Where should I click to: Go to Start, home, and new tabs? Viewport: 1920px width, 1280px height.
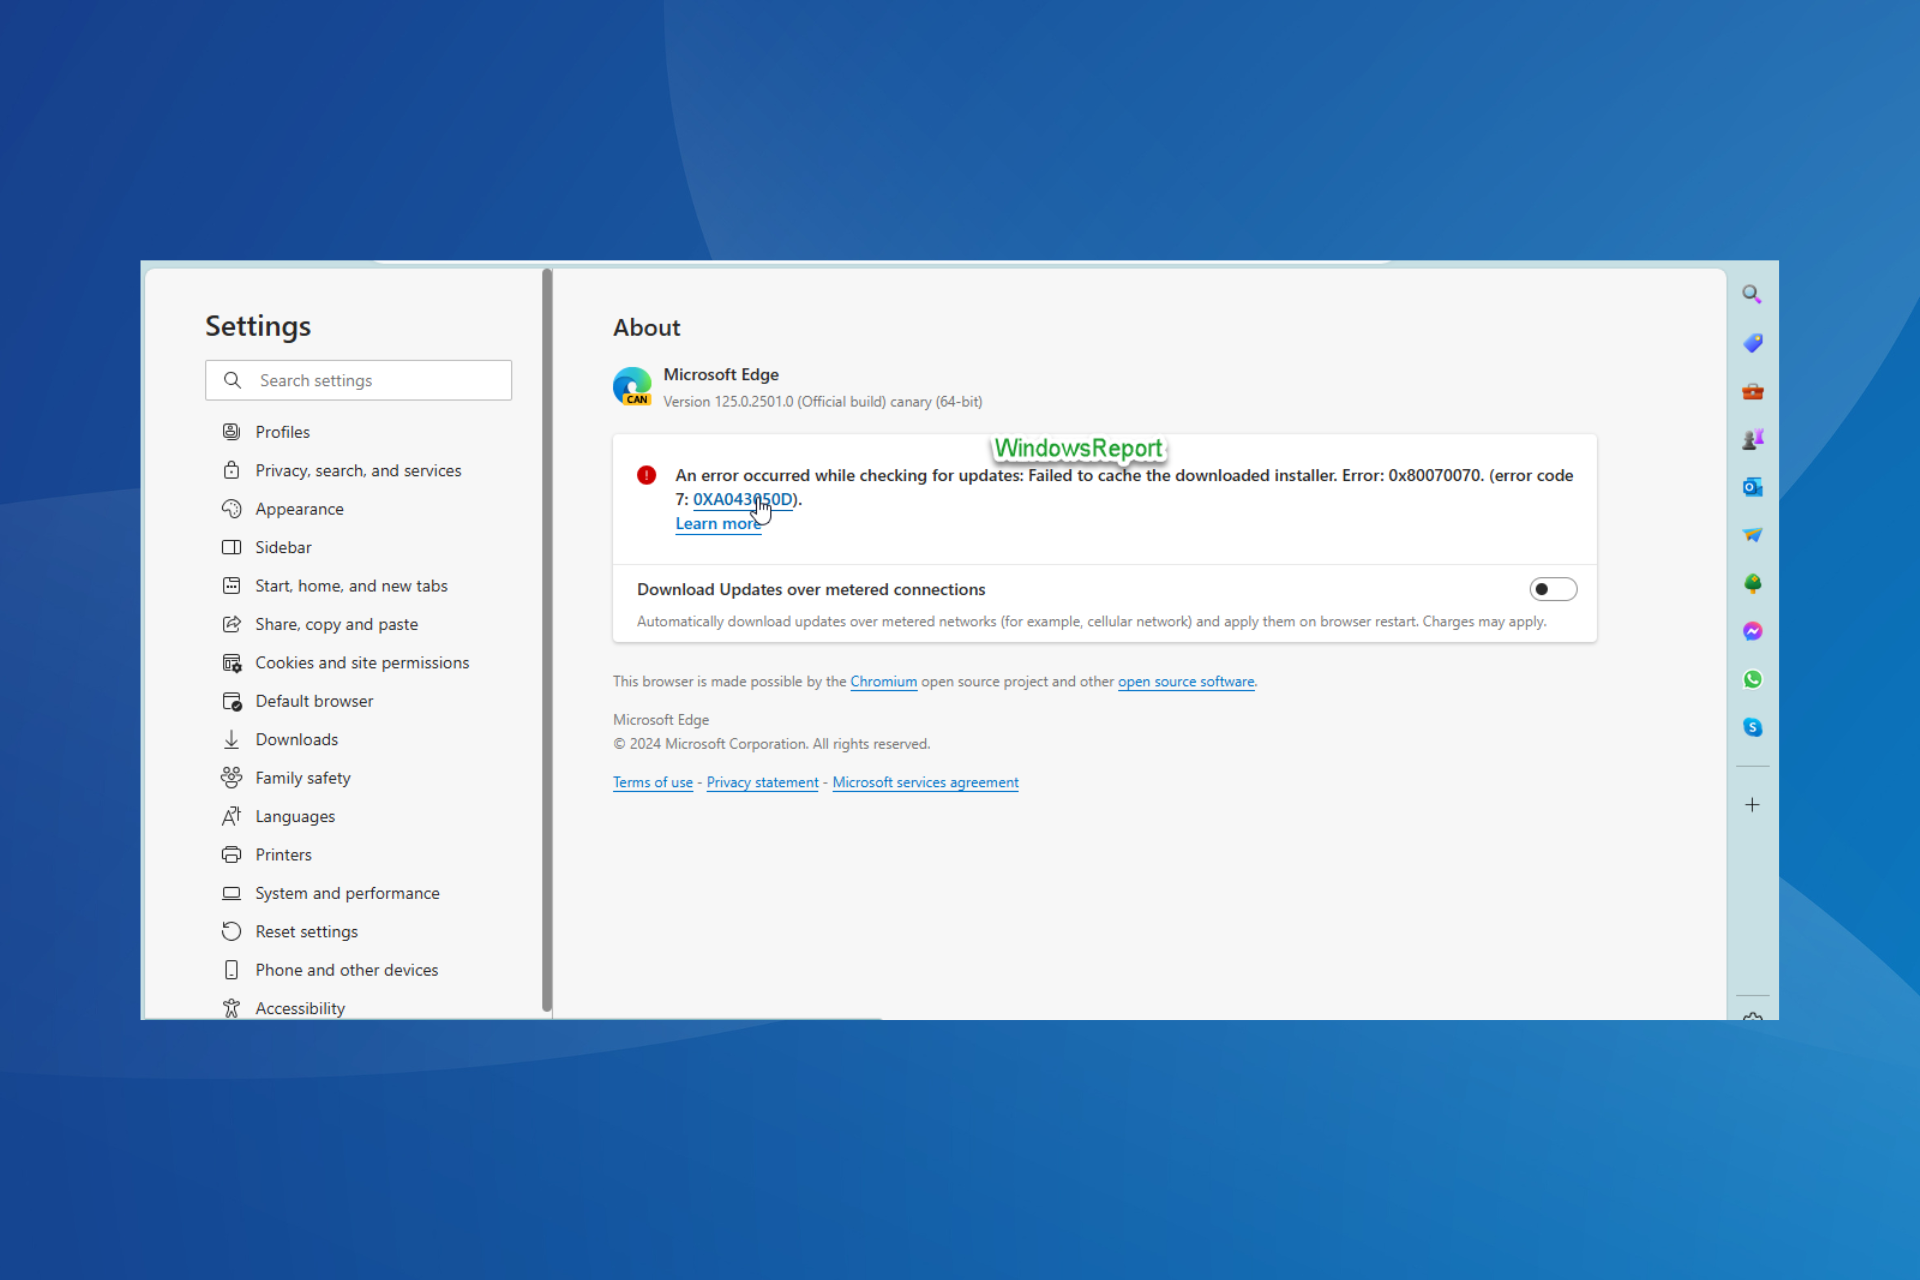pyautogui.click(x=351, y=586)
